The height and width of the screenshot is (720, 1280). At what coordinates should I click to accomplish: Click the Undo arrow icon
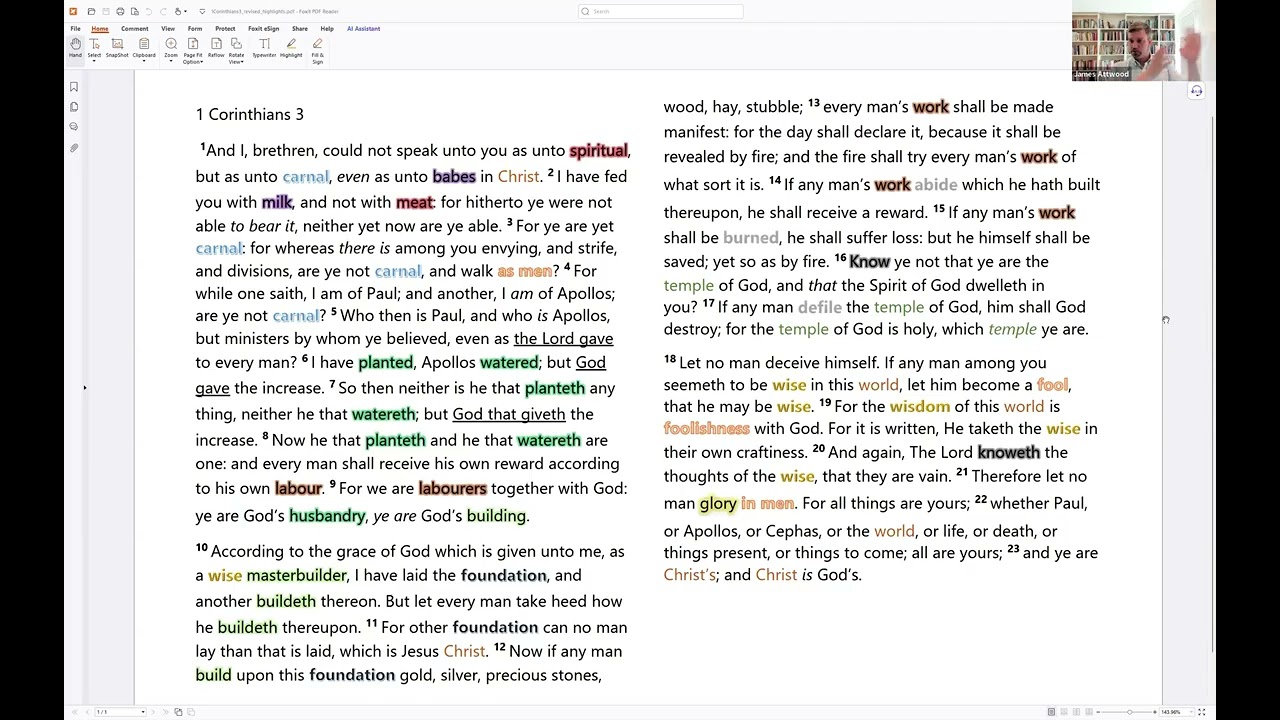pos(149,11)
